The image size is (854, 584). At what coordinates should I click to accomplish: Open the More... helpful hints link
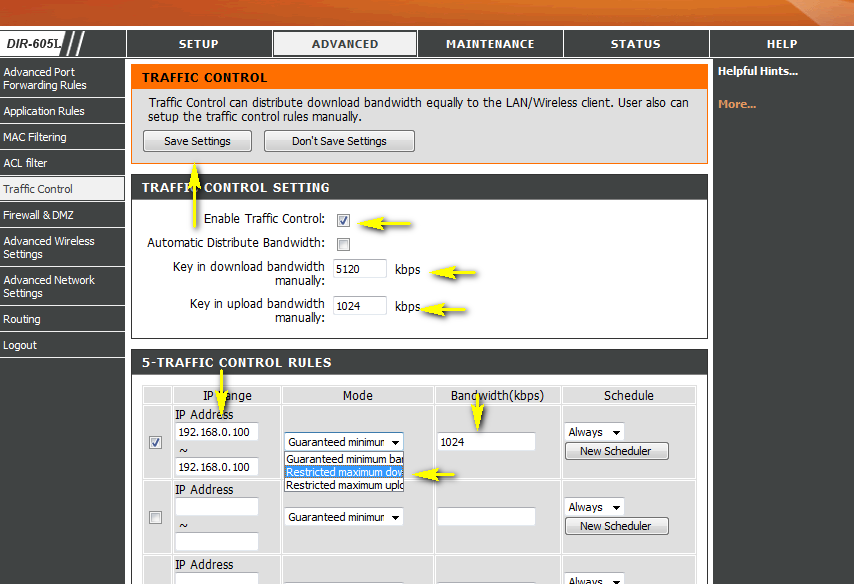[737, 104]
